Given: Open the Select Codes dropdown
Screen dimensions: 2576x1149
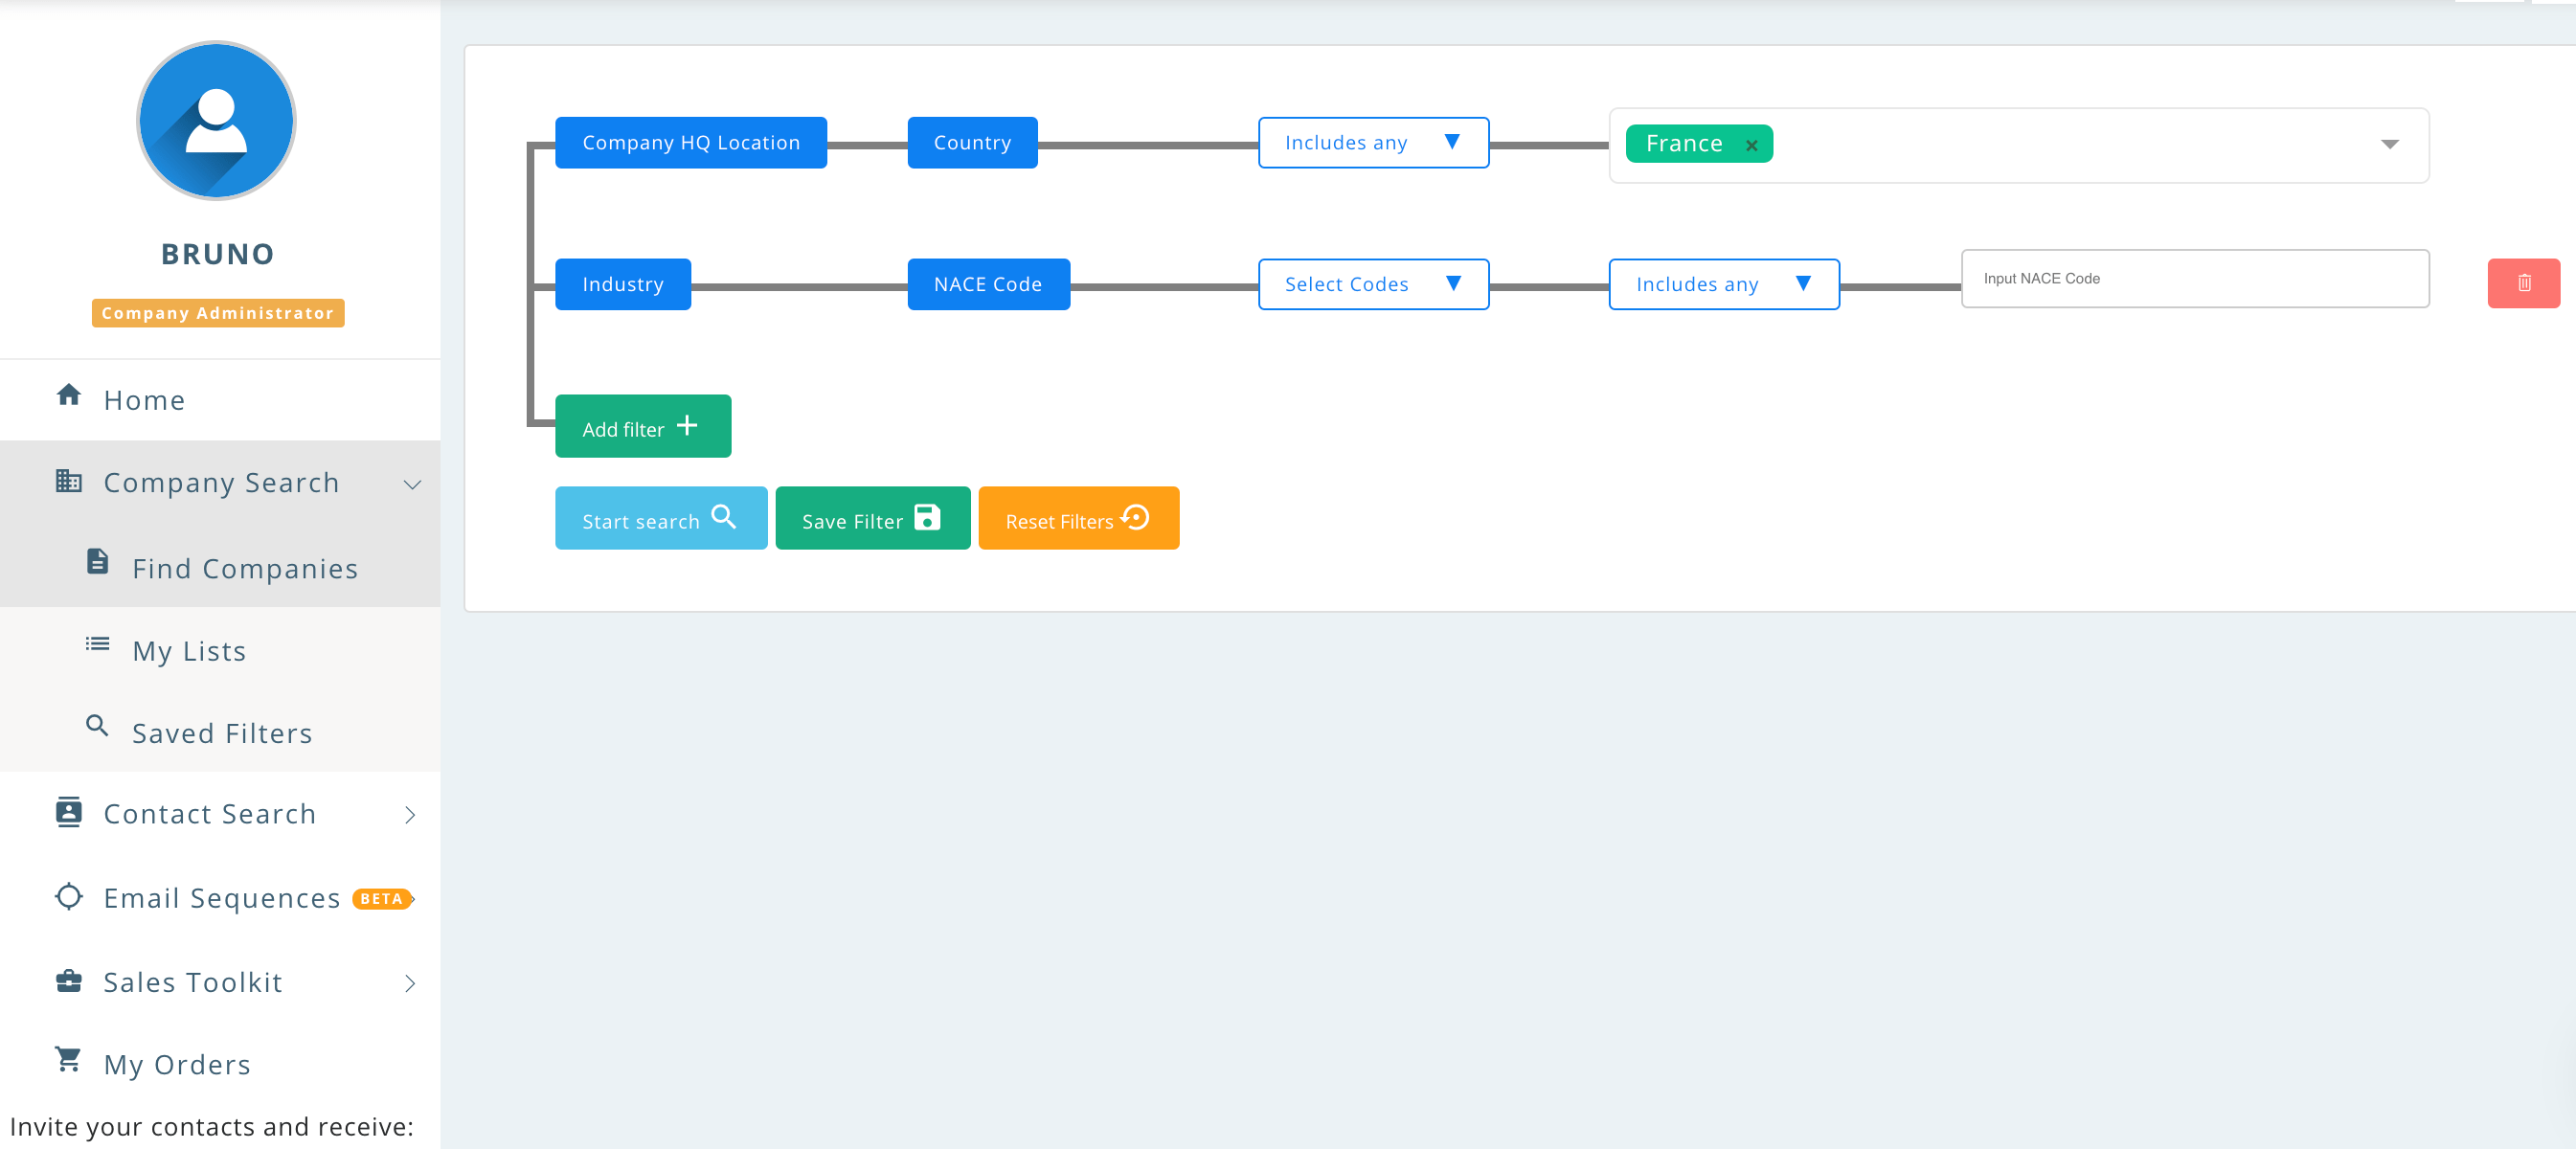Looking at the screenshot, I should pos(1372,284).
